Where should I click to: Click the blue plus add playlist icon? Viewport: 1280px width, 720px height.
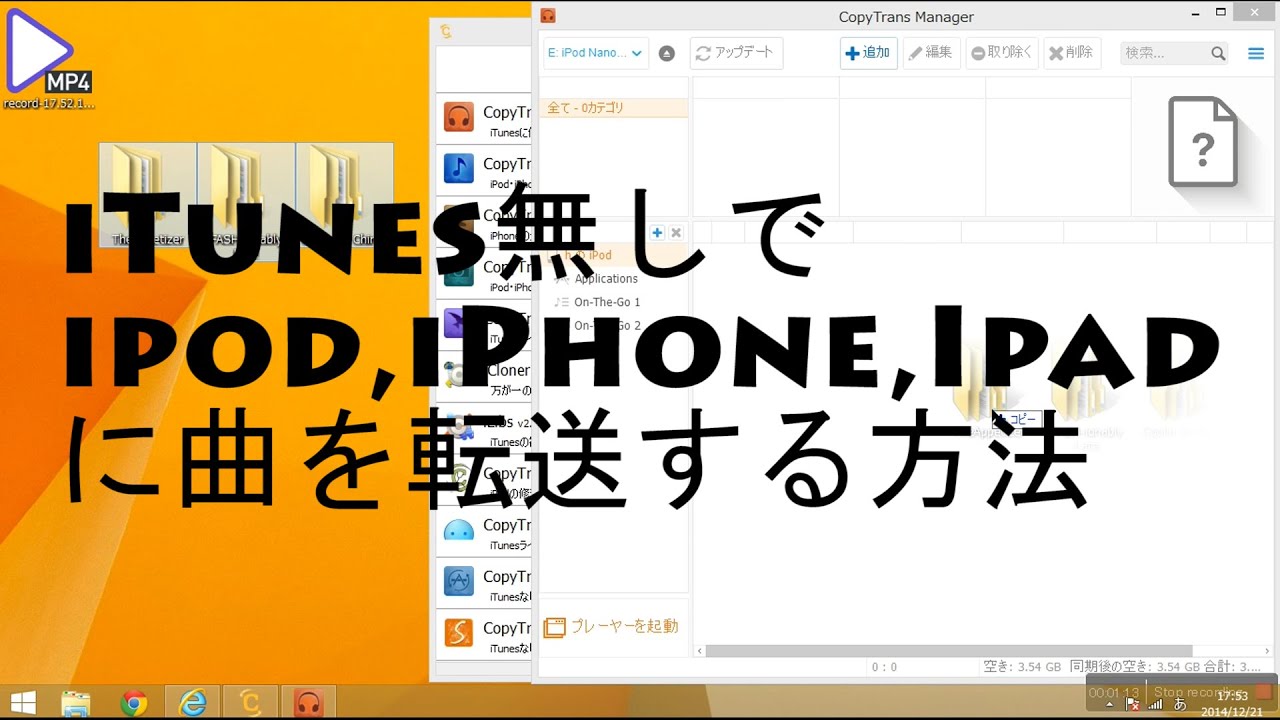point(657,232)
